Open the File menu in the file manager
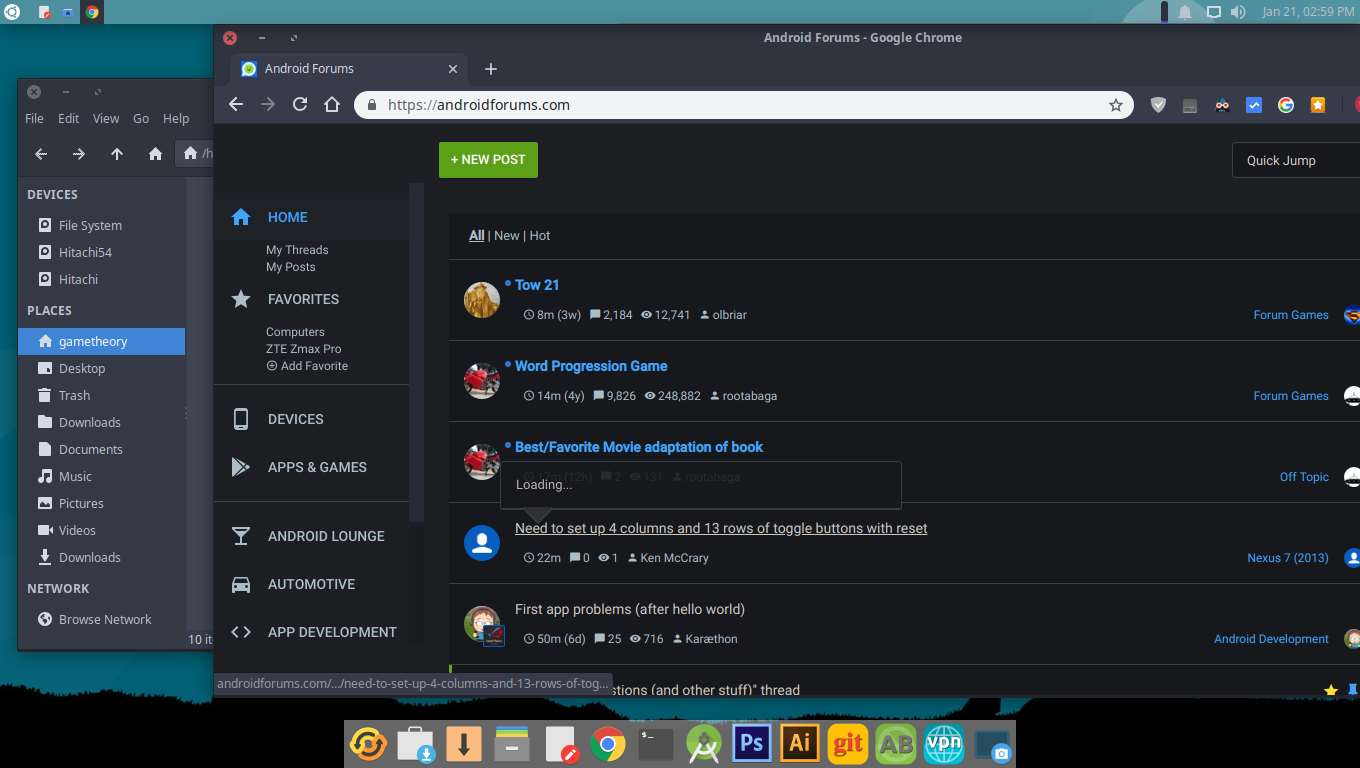Viewport: 1360px width, 768px height. point(34,118)
